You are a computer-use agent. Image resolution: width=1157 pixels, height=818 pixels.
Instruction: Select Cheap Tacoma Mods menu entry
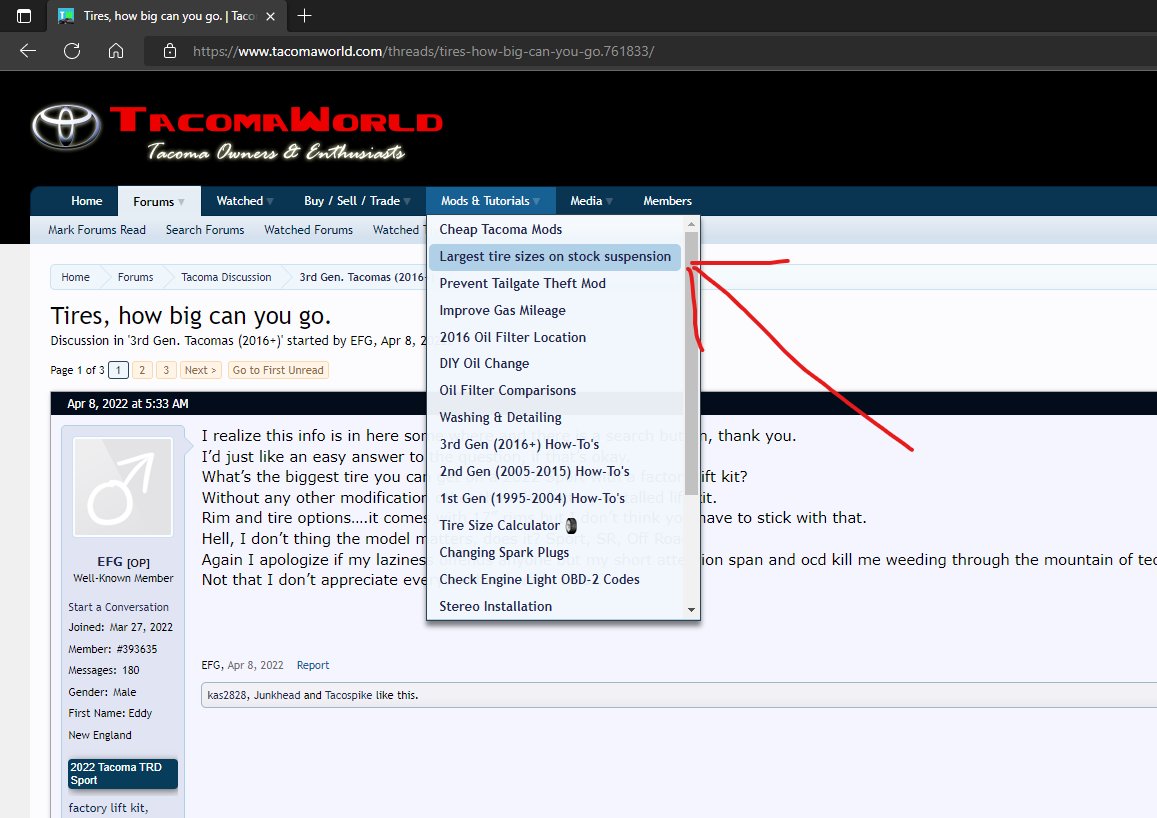pyautogui.click(x=500, y=229)
